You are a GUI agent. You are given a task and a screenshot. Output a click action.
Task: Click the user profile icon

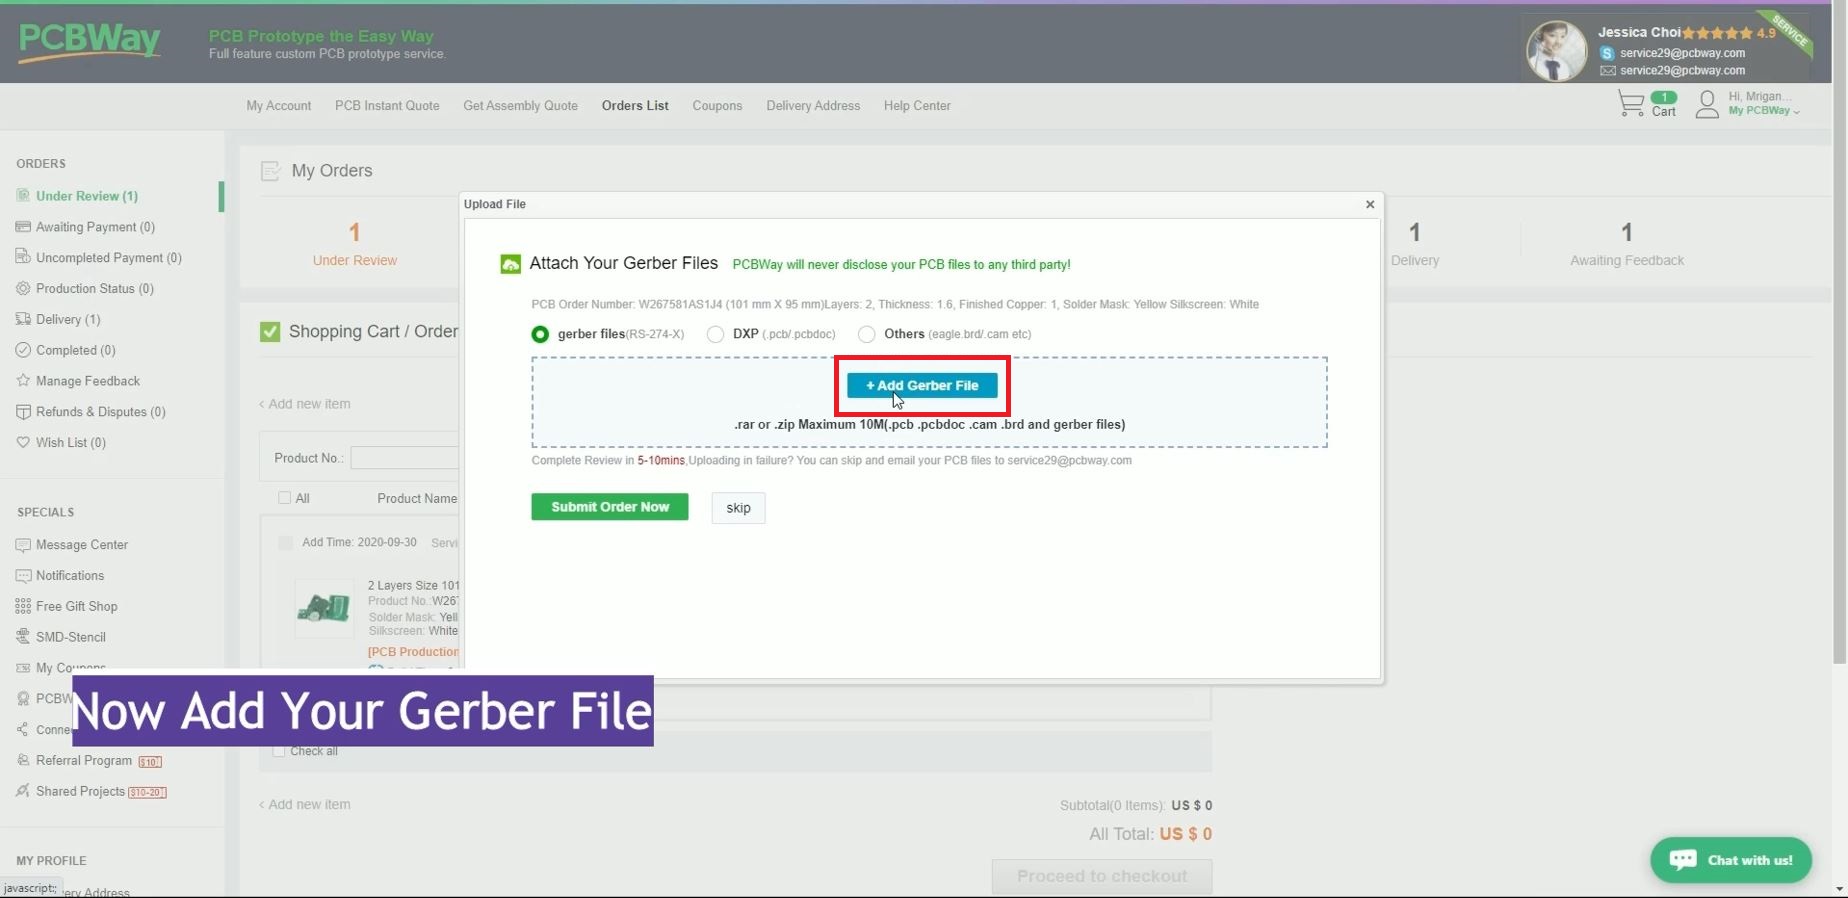[1707, 104]
